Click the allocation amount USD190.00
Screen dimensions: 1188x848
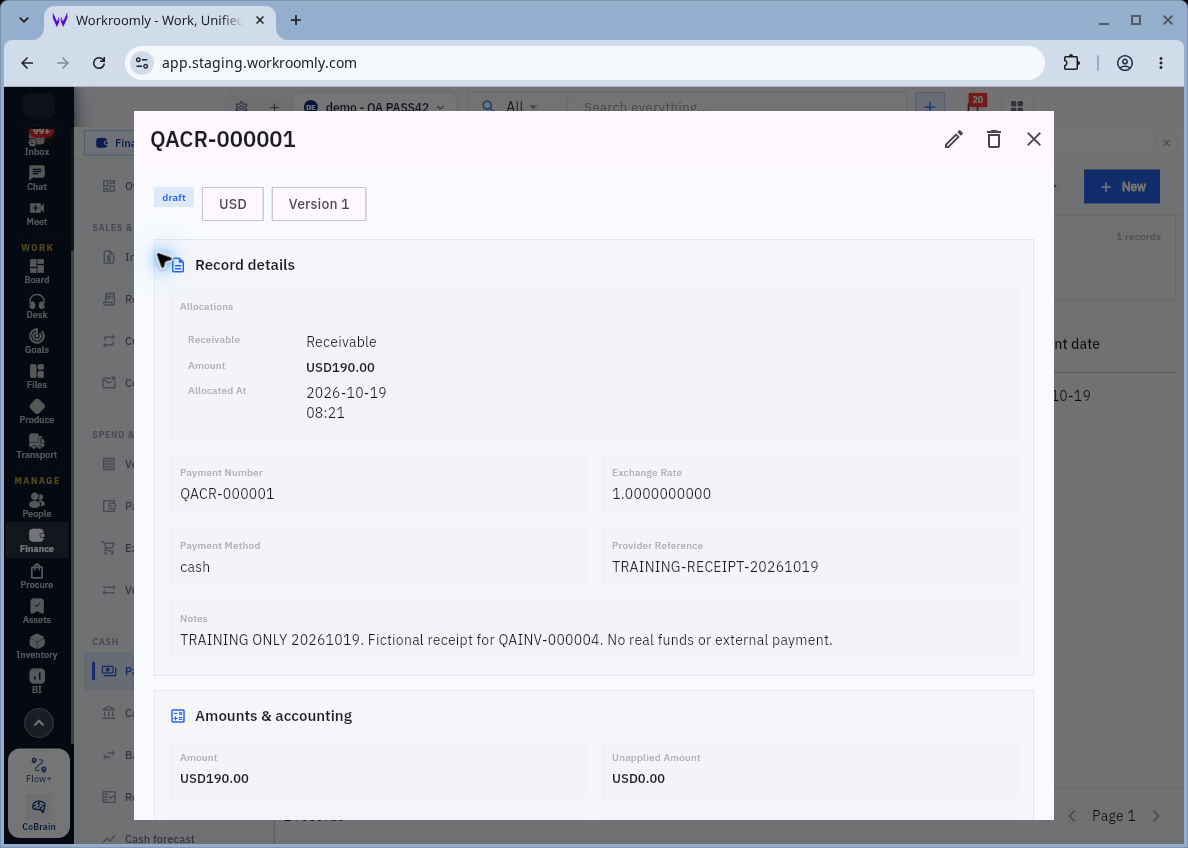(x=340, y=368)
